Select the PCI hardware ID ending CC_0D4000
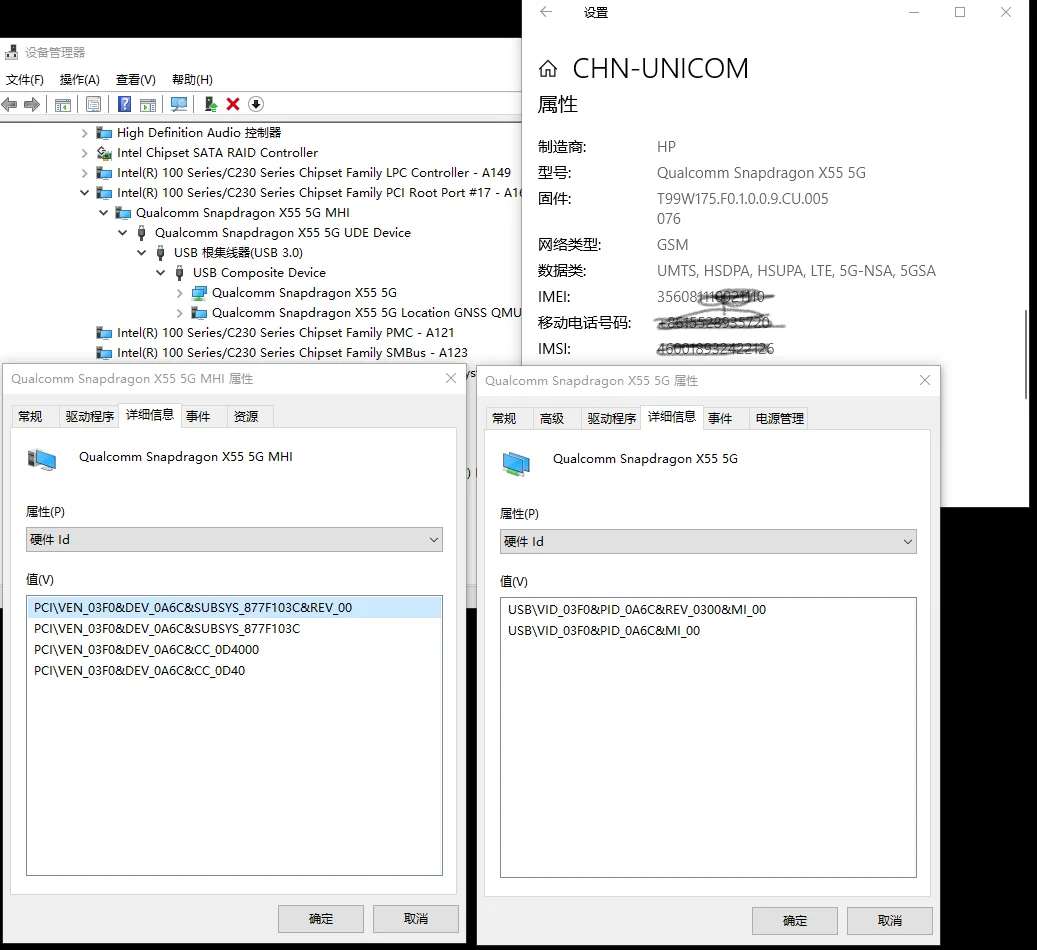This screenshot has width=1037, height=950. tap(234, 650)
